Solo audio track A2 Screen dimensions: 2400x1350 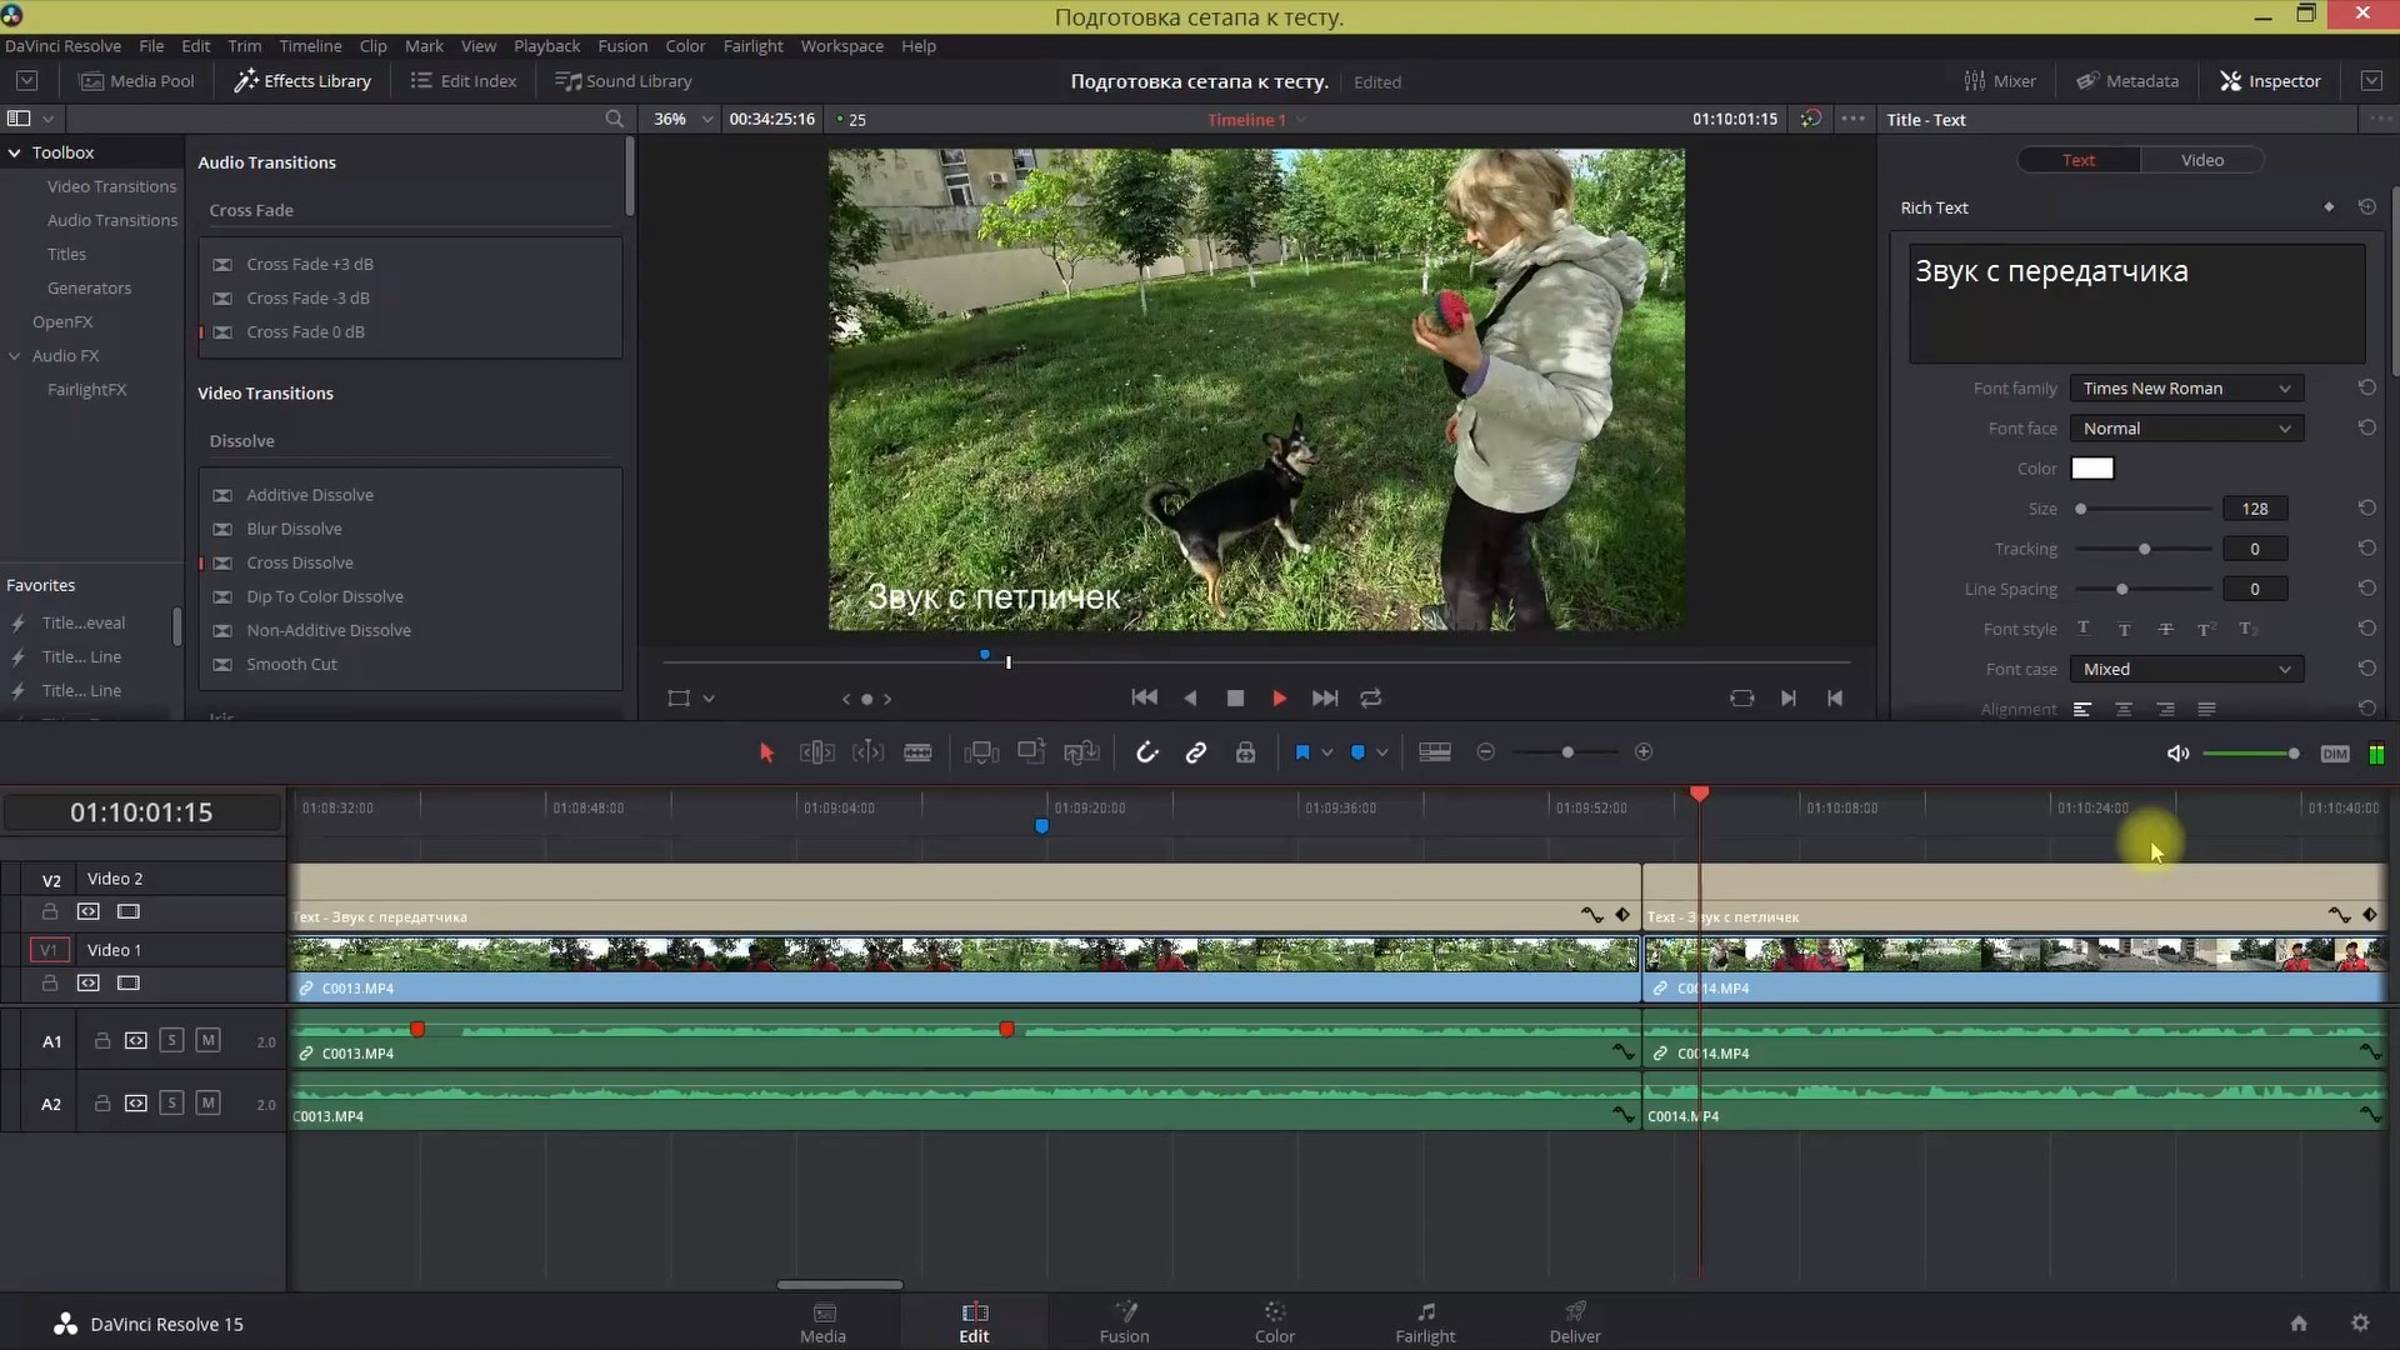coord(171,1103)
